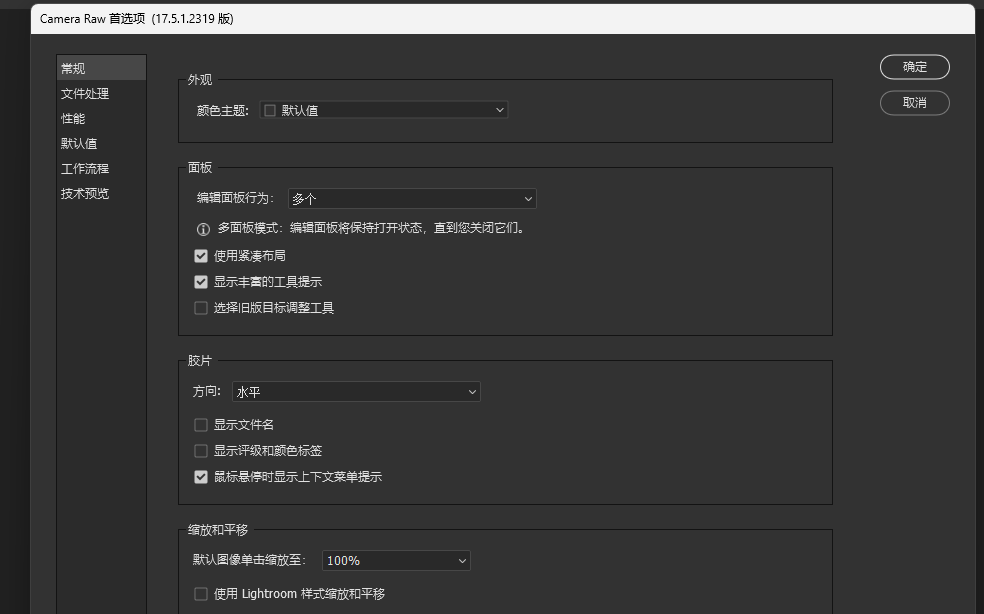Show the 技术预览 preferences section
The image size is (984, 614).
85,194
